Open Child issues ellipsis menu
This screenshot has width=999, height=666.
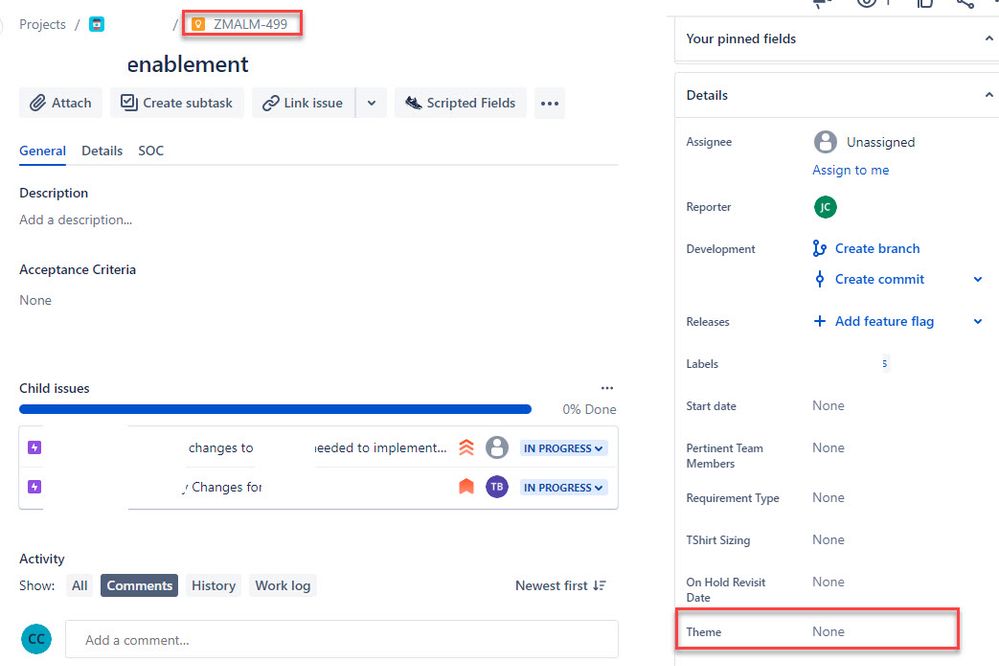coord(607,388)
